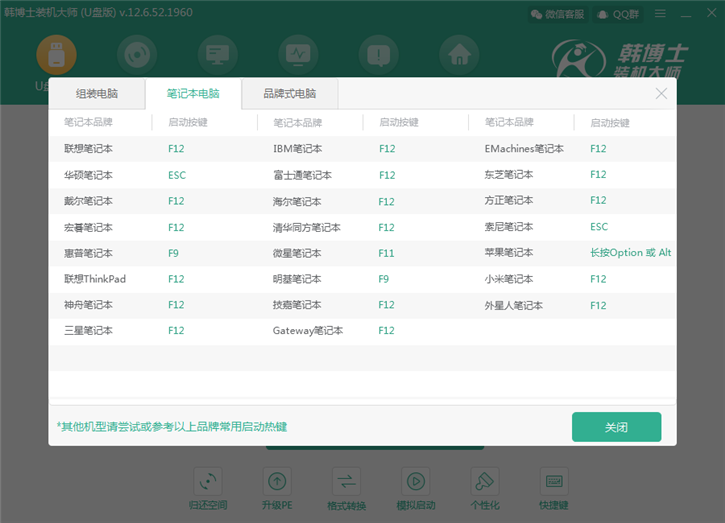Click the 联想笔记本 row entry
Image resolution: width=725 pixels, height=523 pixels.
pyautogui.click(x=89, y=149)
